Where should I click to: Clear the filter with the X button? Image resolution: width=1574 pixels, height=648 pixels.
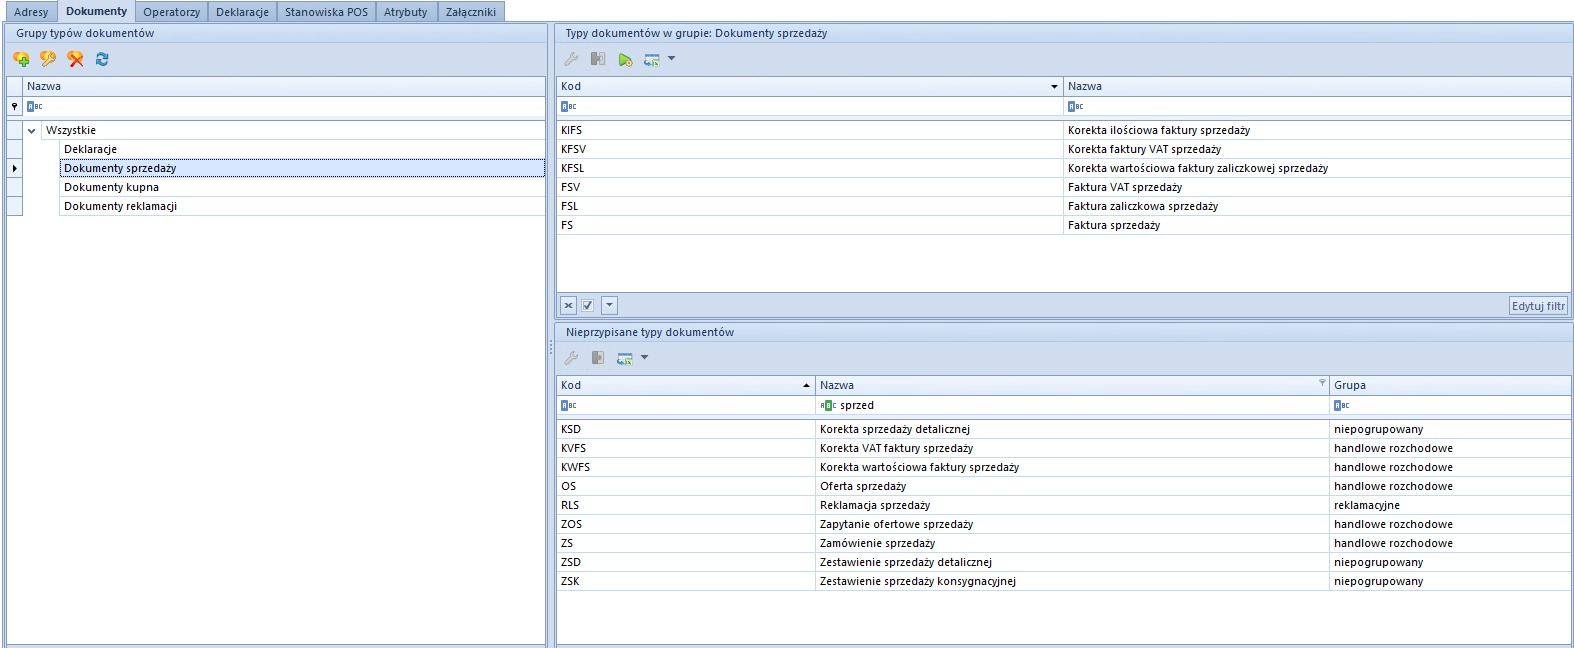point(568,306)
